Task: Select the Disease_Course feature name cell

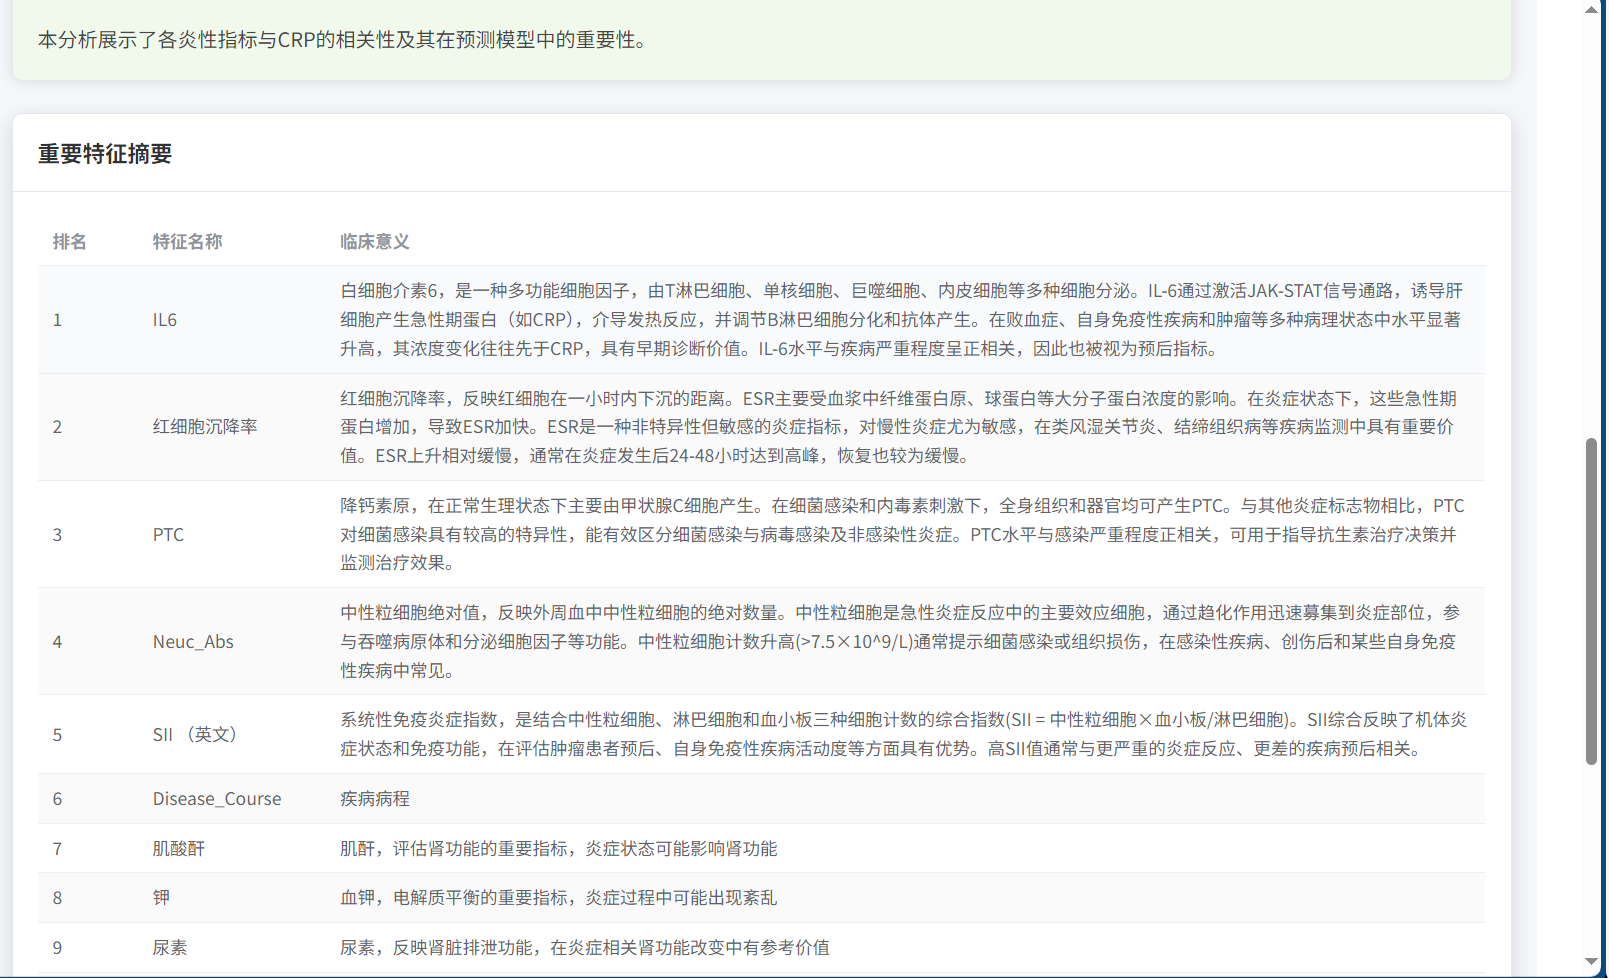Action: tap(217, 799)
